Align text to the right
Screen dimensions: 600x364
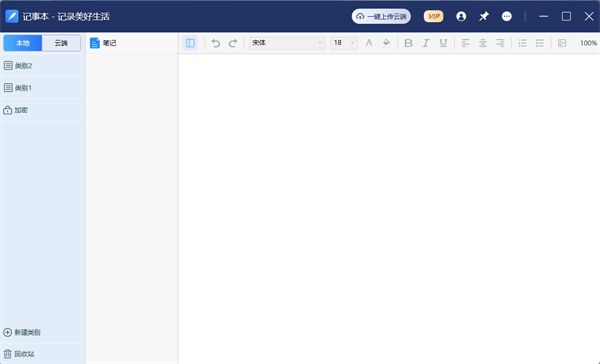tap(500, 43)
